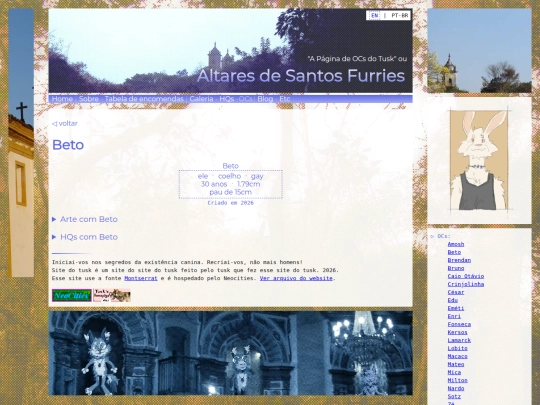Viewport: 540px width, 405px height.
Task: Open Brendan in the OCs list
Action: (x=459, y=260)
